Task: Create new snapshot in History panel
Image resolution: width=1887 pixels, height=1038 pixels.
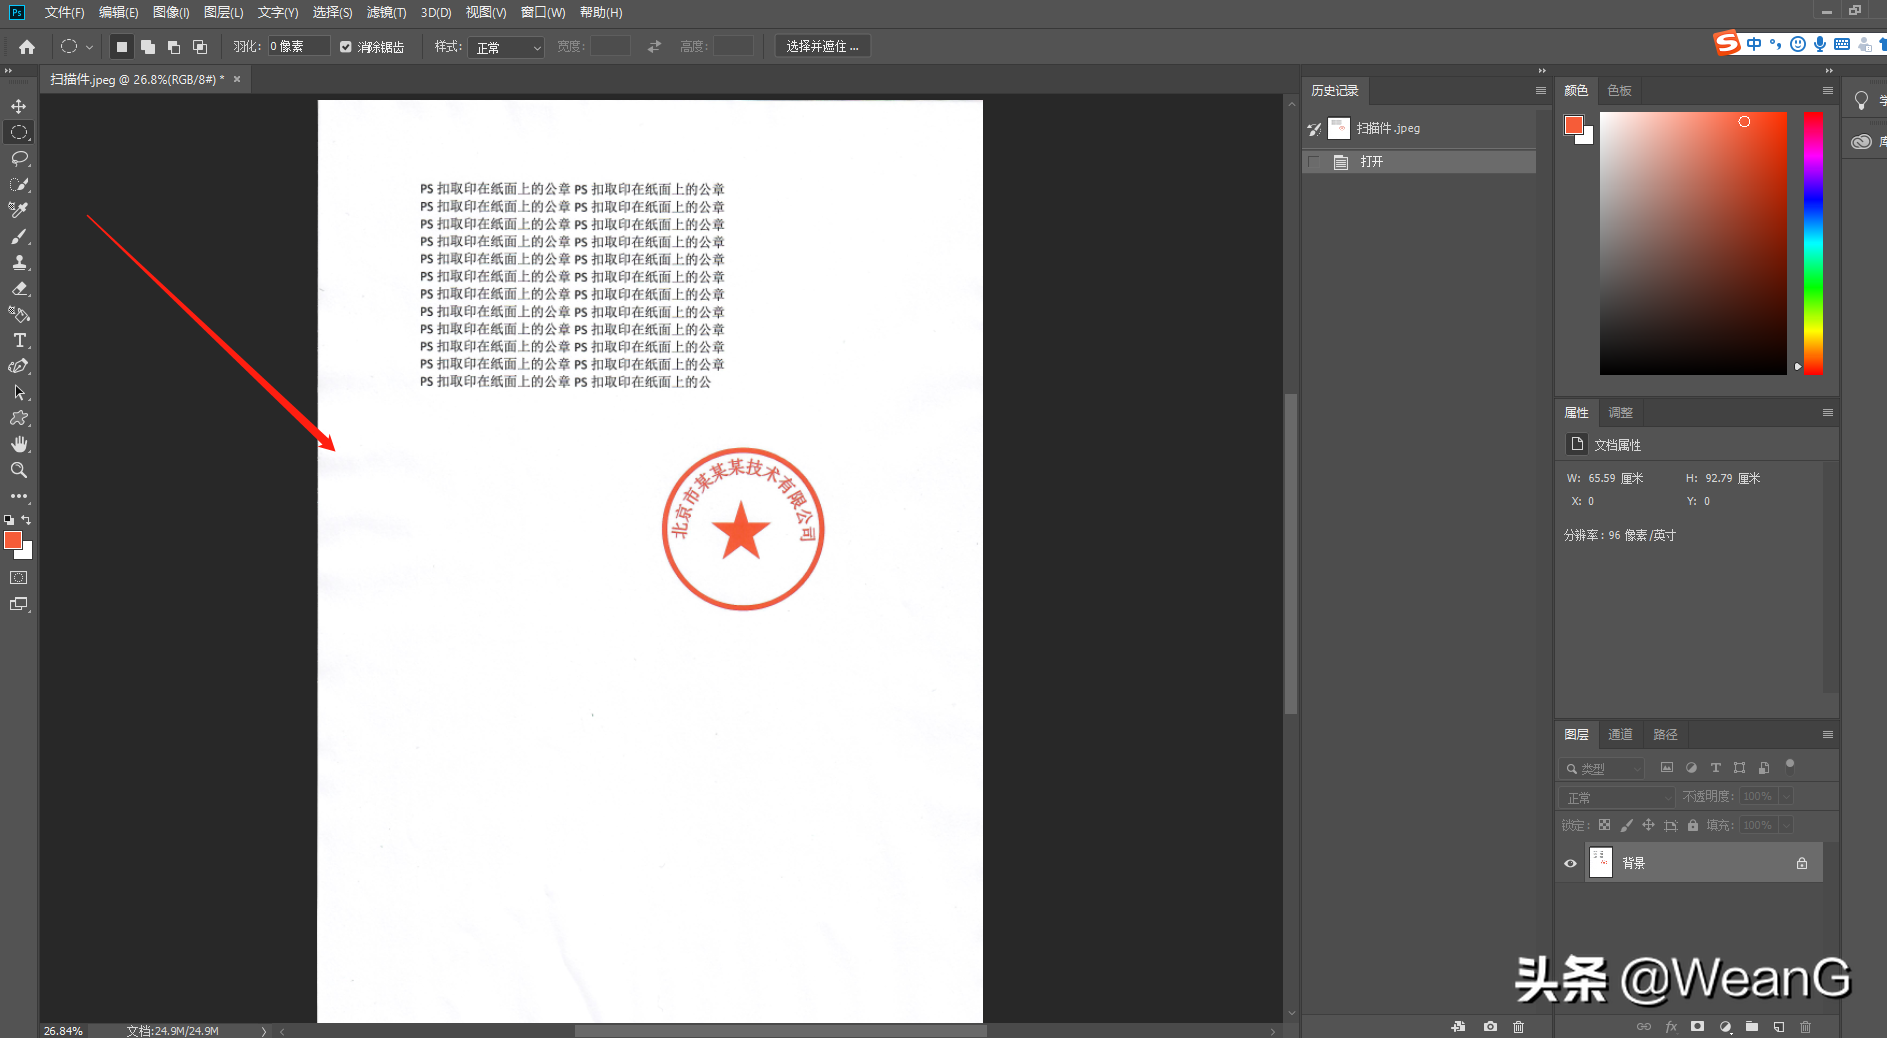Action: tap(1490, 1027)
